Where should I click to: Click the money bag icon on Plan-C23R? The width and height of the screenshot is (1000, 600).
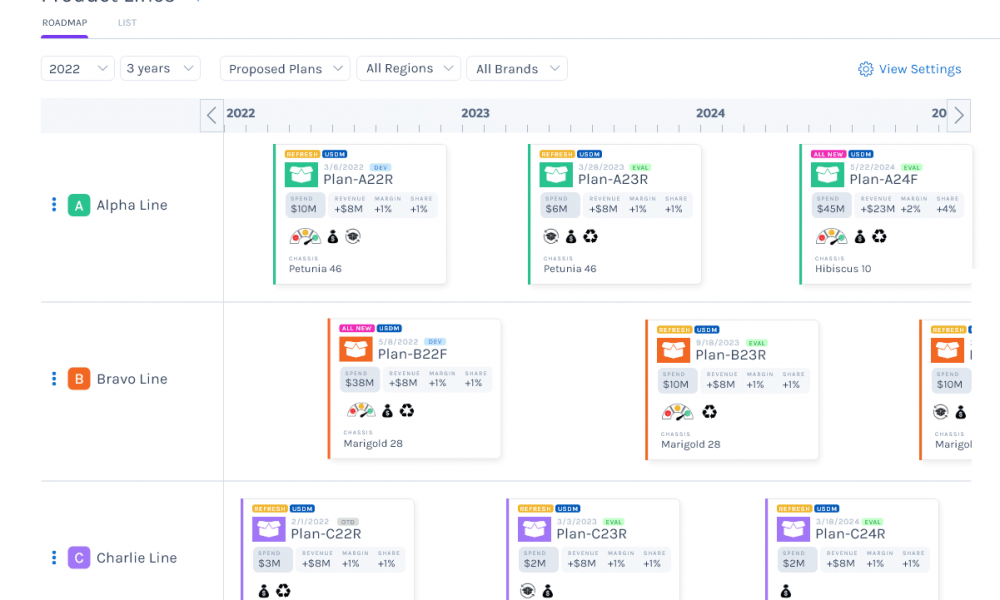pos(548,592)
